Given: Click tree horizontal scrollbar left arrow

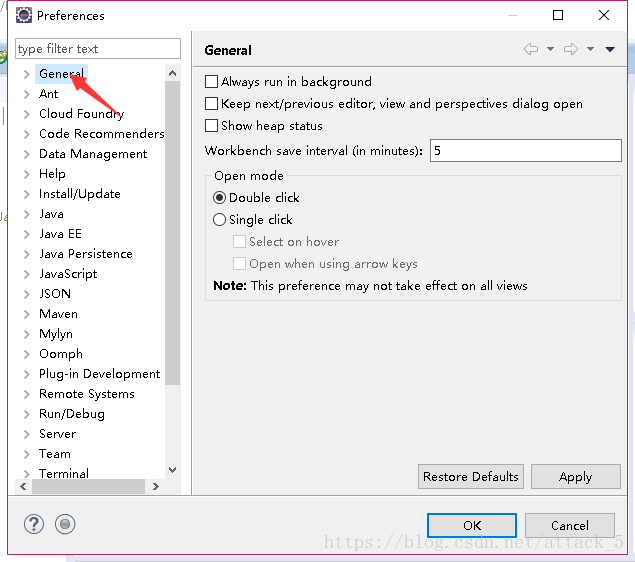Looking at the screenshot, I should (23, 486).
